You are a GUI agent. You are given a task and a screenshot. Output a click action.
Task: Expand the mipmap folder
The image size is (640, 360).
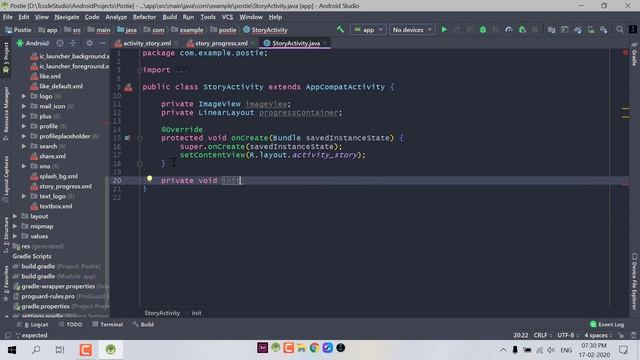tap(15, 226)
